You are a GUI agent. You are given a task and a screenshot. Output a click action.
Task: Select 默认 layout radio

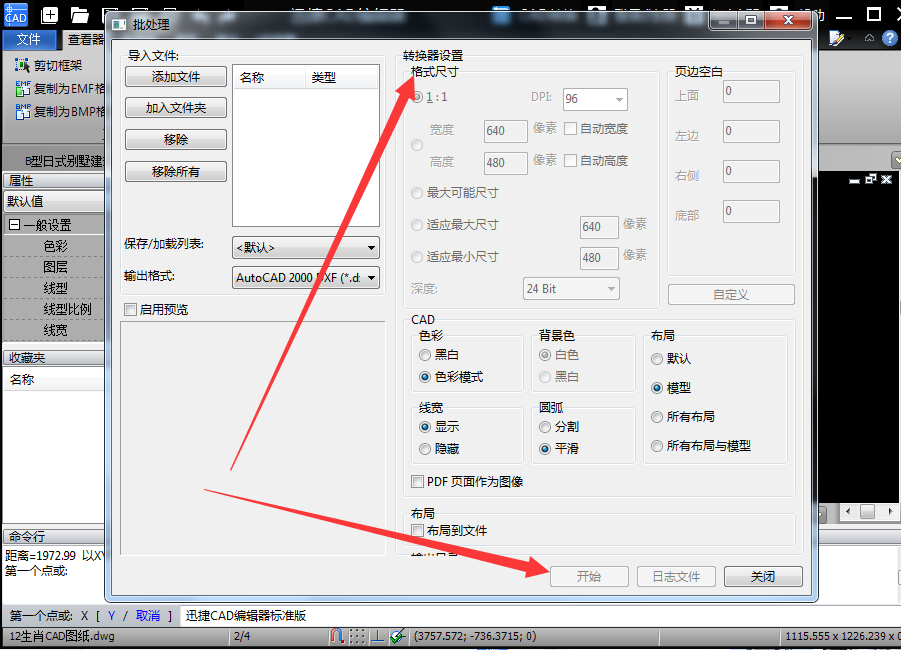[657, 359]
